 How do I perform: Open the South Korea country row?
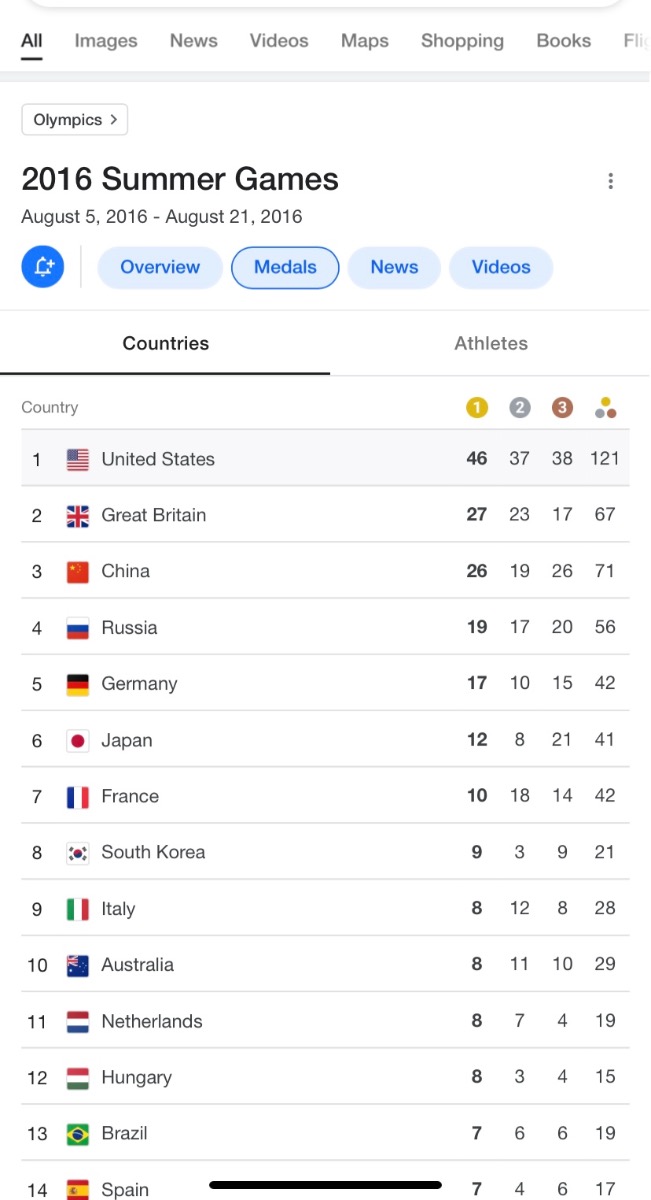tap(325, 852)
